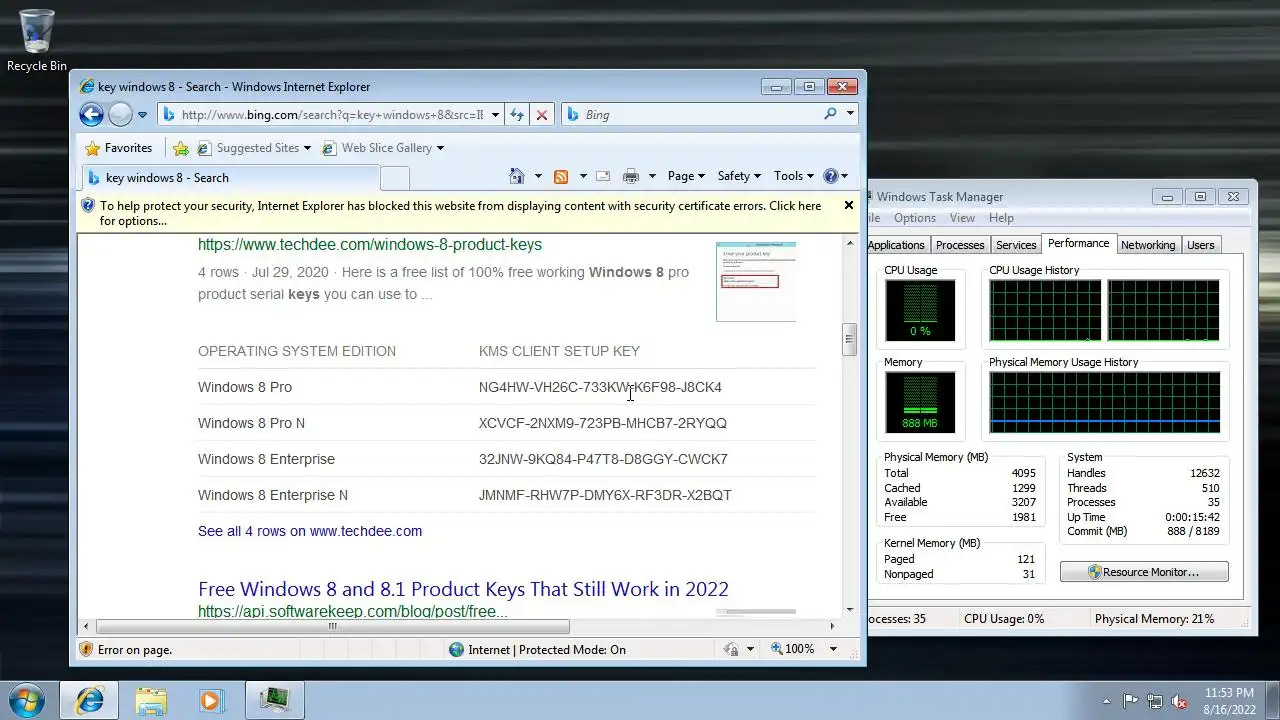Open Home button dropdown arrow
This screenshot has height=720, width=1280.
[537, 176]
